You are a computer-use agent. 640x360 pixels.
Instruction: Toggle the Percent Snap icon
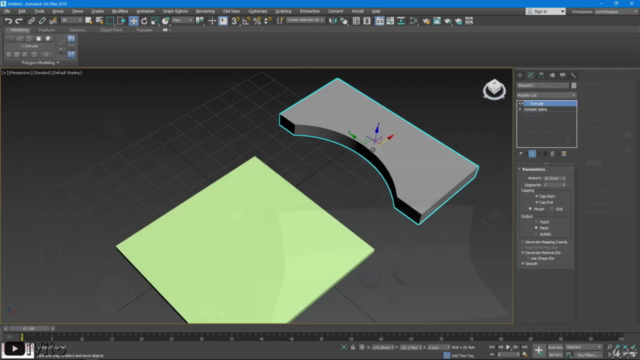[257, 21]
